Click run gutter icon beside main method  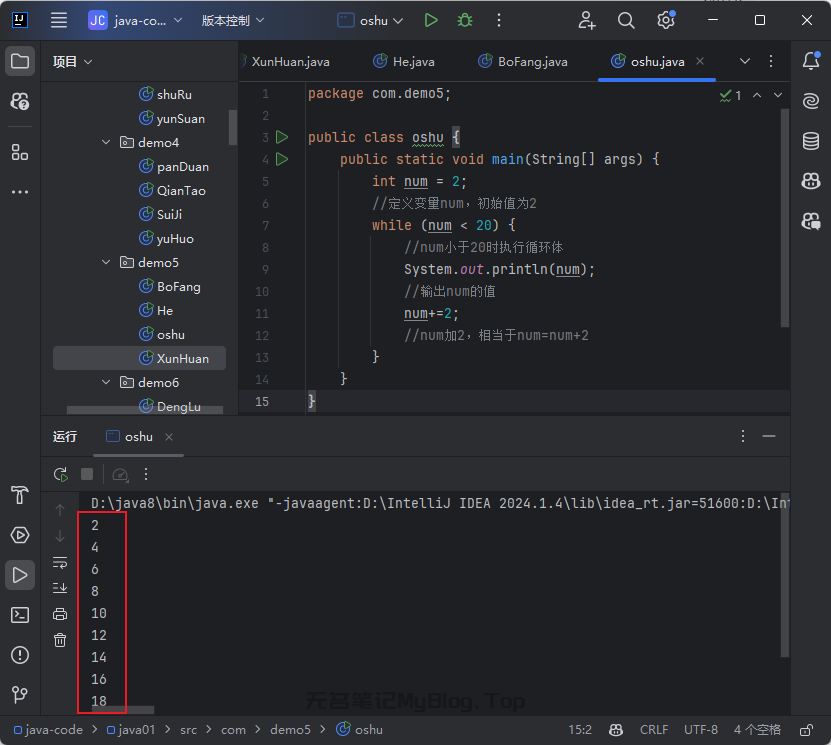[282, 159]
